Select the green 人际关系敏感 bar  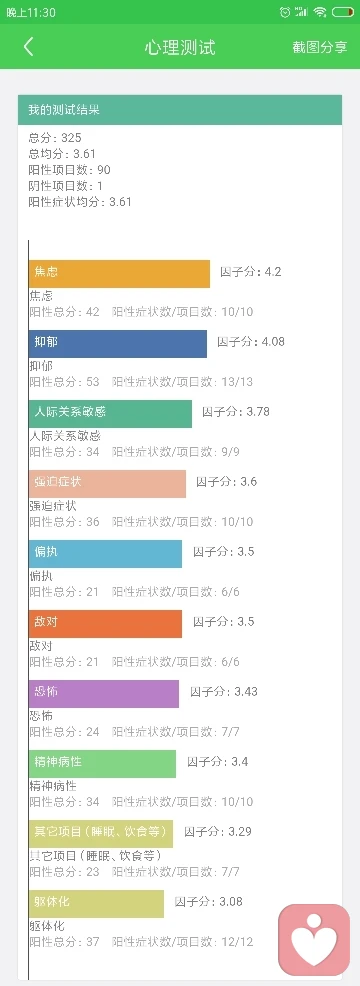[110, 414]
